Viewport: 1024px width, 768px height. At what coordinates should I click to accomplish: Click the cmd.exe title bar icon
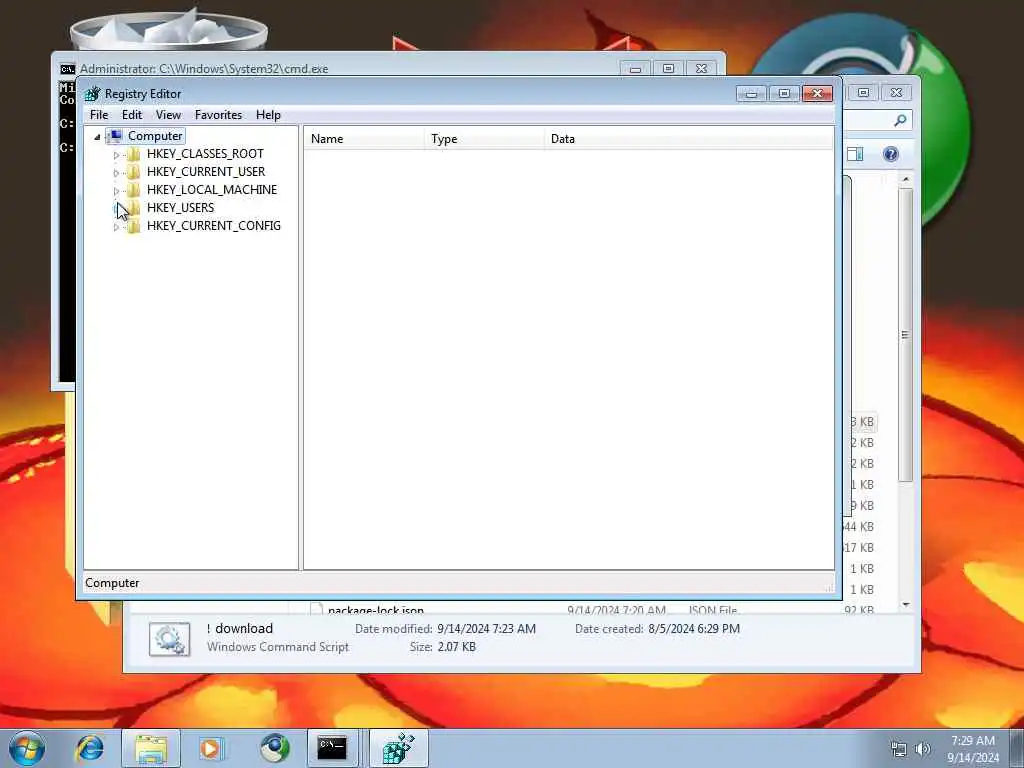tap(67, 69)
